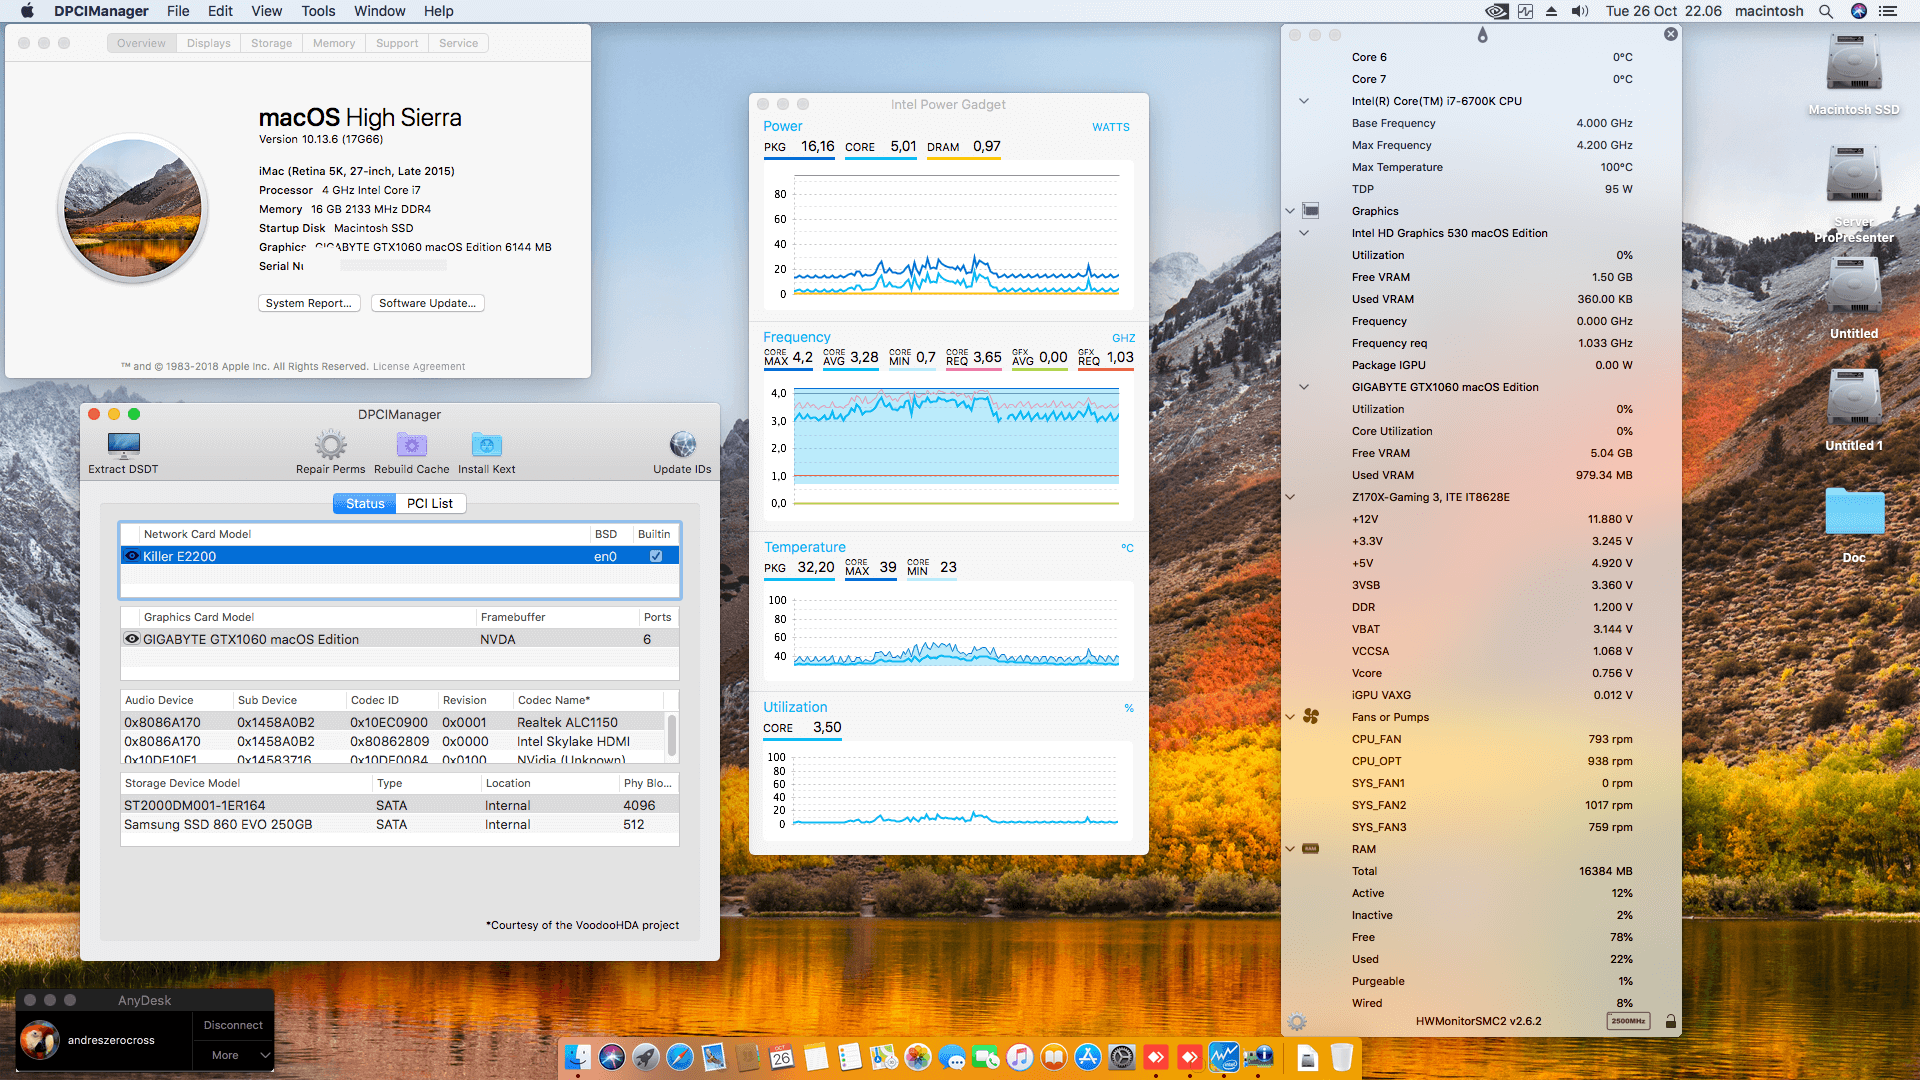
Task: Open Service tab in About This Mac
Action: click(459, 43)
